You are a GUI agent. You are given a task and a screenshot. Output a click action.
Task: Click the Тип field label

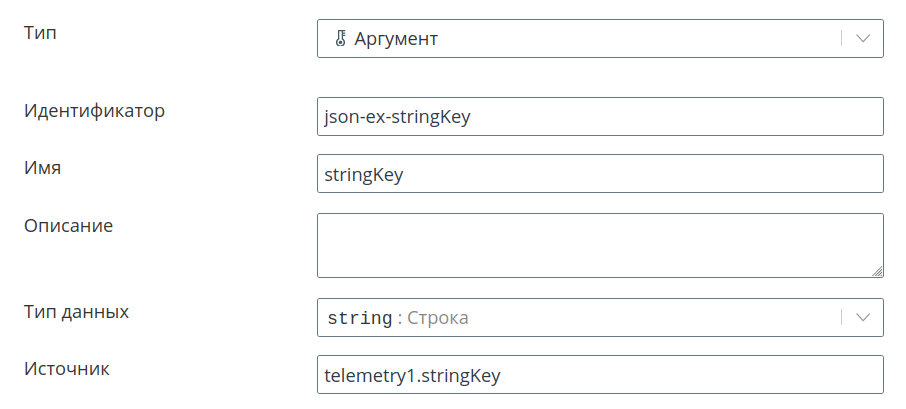click(40, 32)
